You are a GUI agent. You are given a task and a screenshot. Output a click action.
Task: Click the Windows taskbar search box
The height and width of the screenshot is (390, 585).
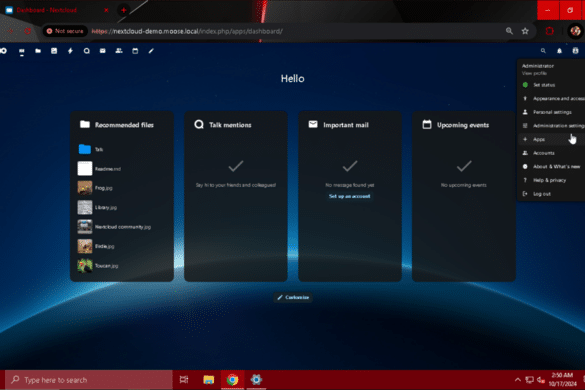(x=88, y=380)
